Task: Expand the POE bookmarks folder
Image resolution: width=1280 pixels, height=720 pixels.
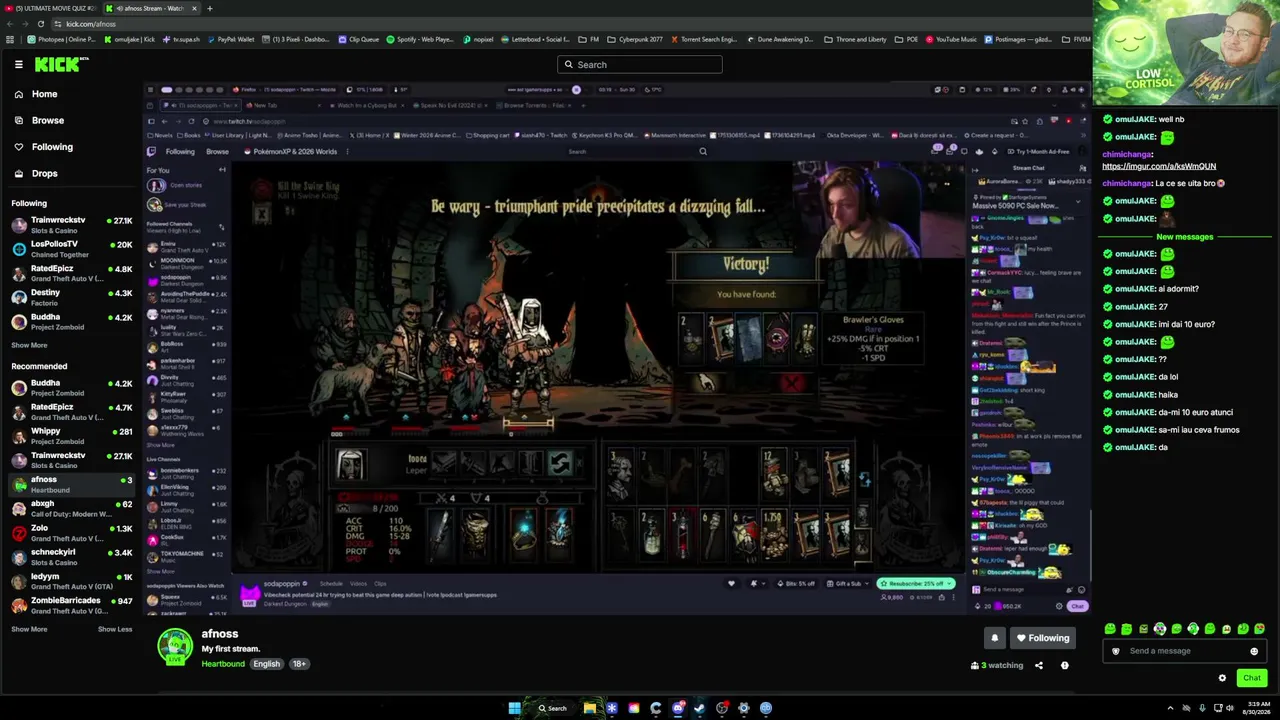Action: 907,39
